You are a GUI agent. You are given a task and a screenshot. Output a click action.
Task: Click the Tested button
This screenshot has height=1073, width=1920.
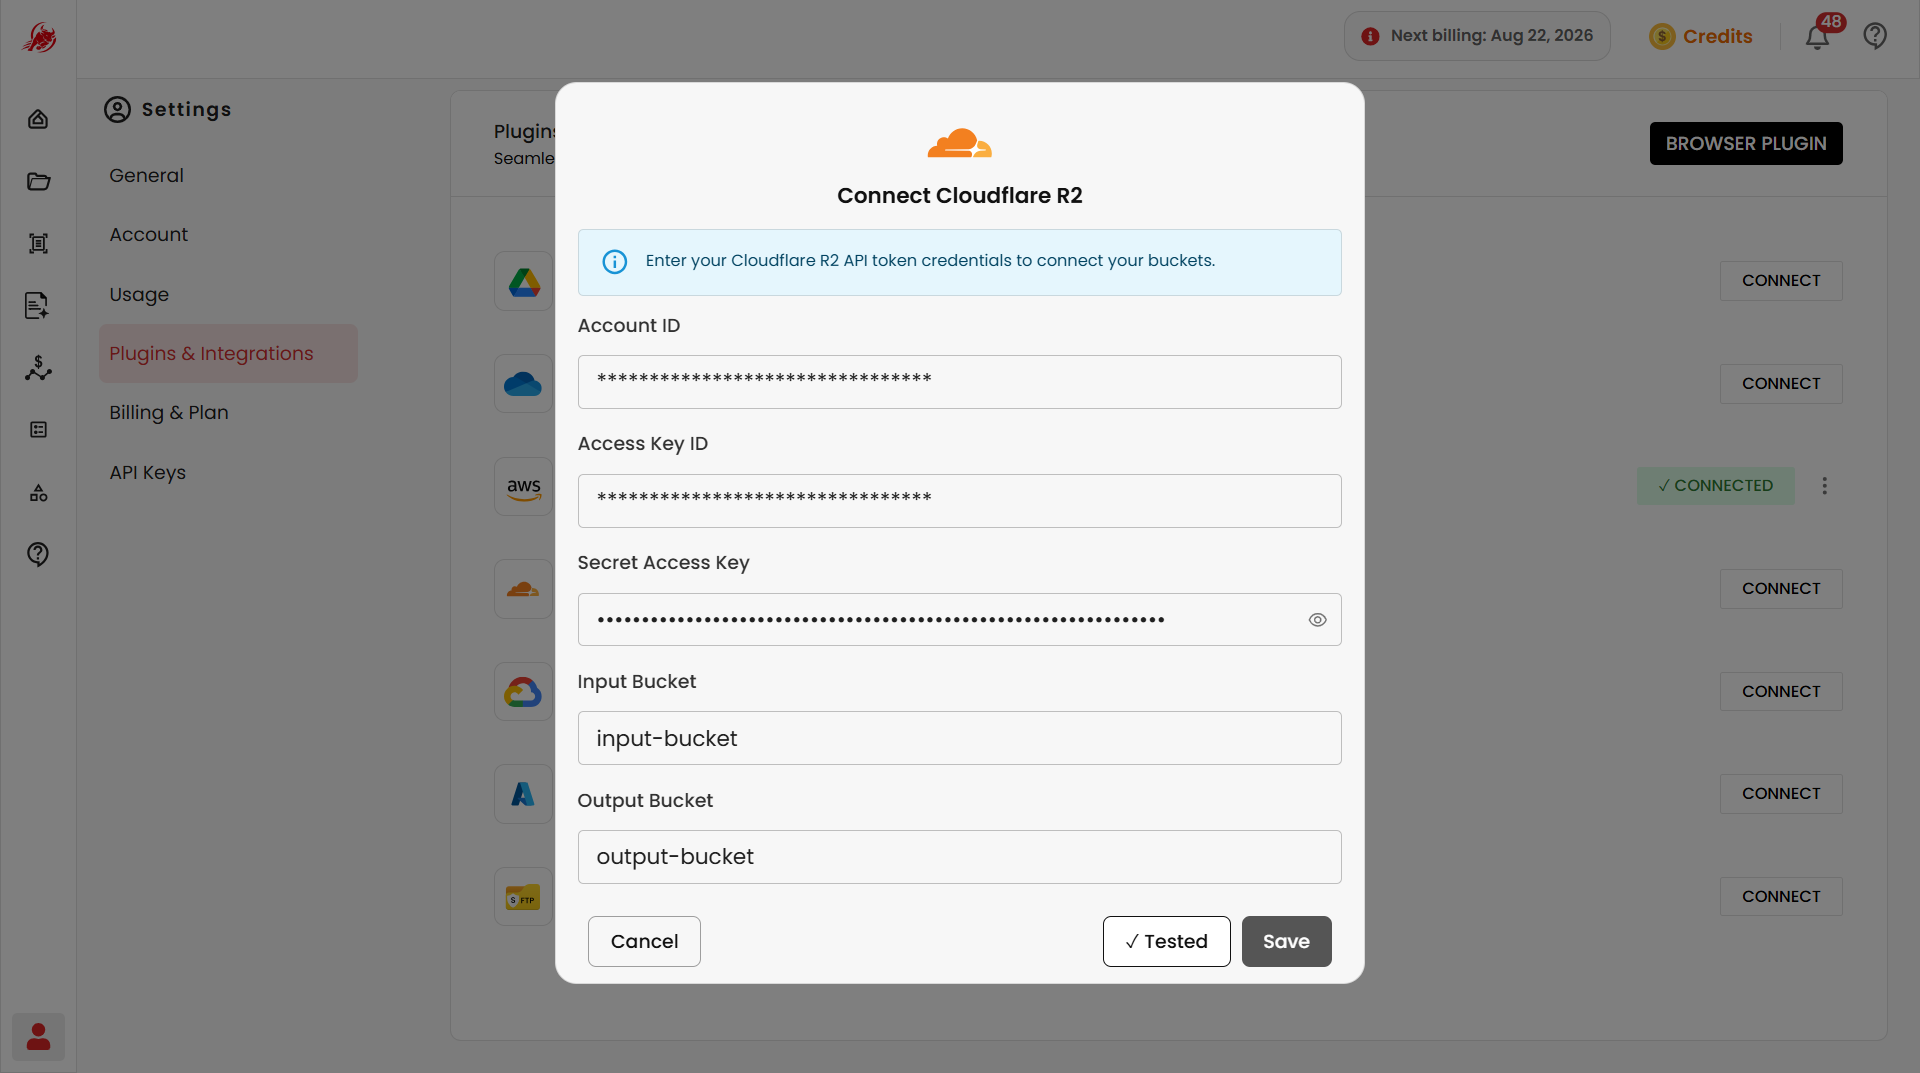coord(1166,942)
